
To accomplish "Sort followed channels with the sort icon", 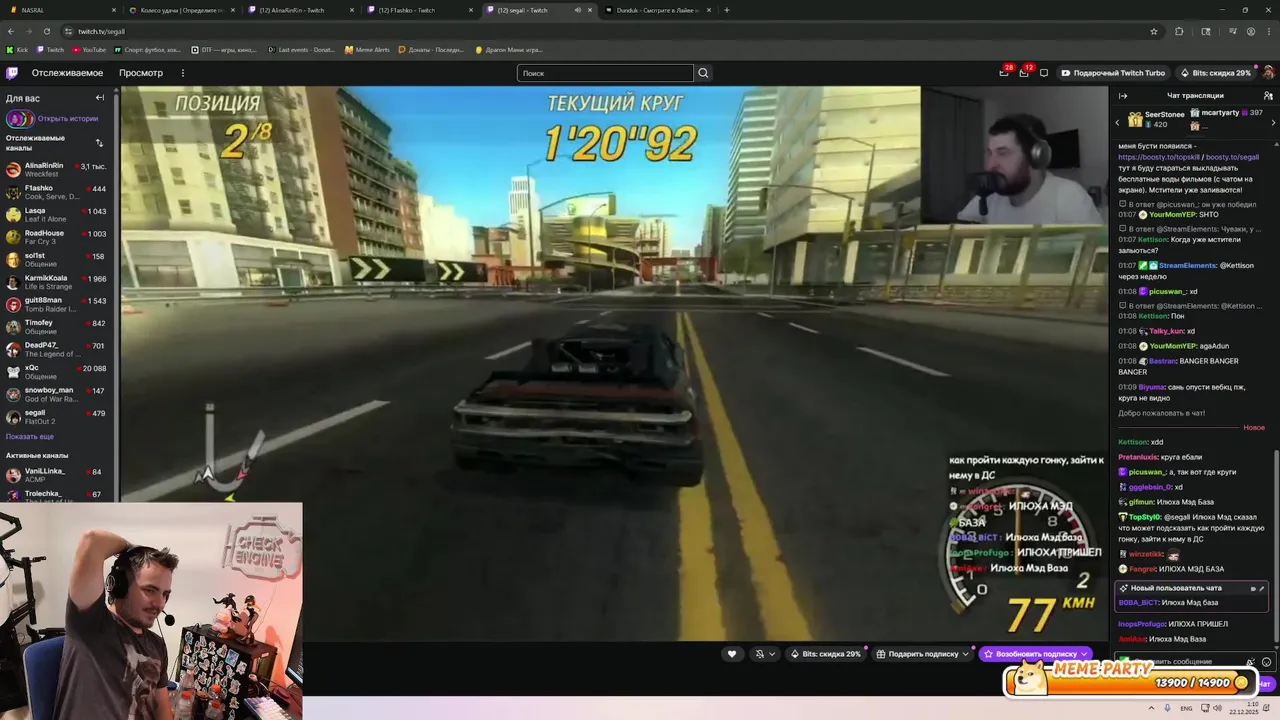I will coord(99,142).
